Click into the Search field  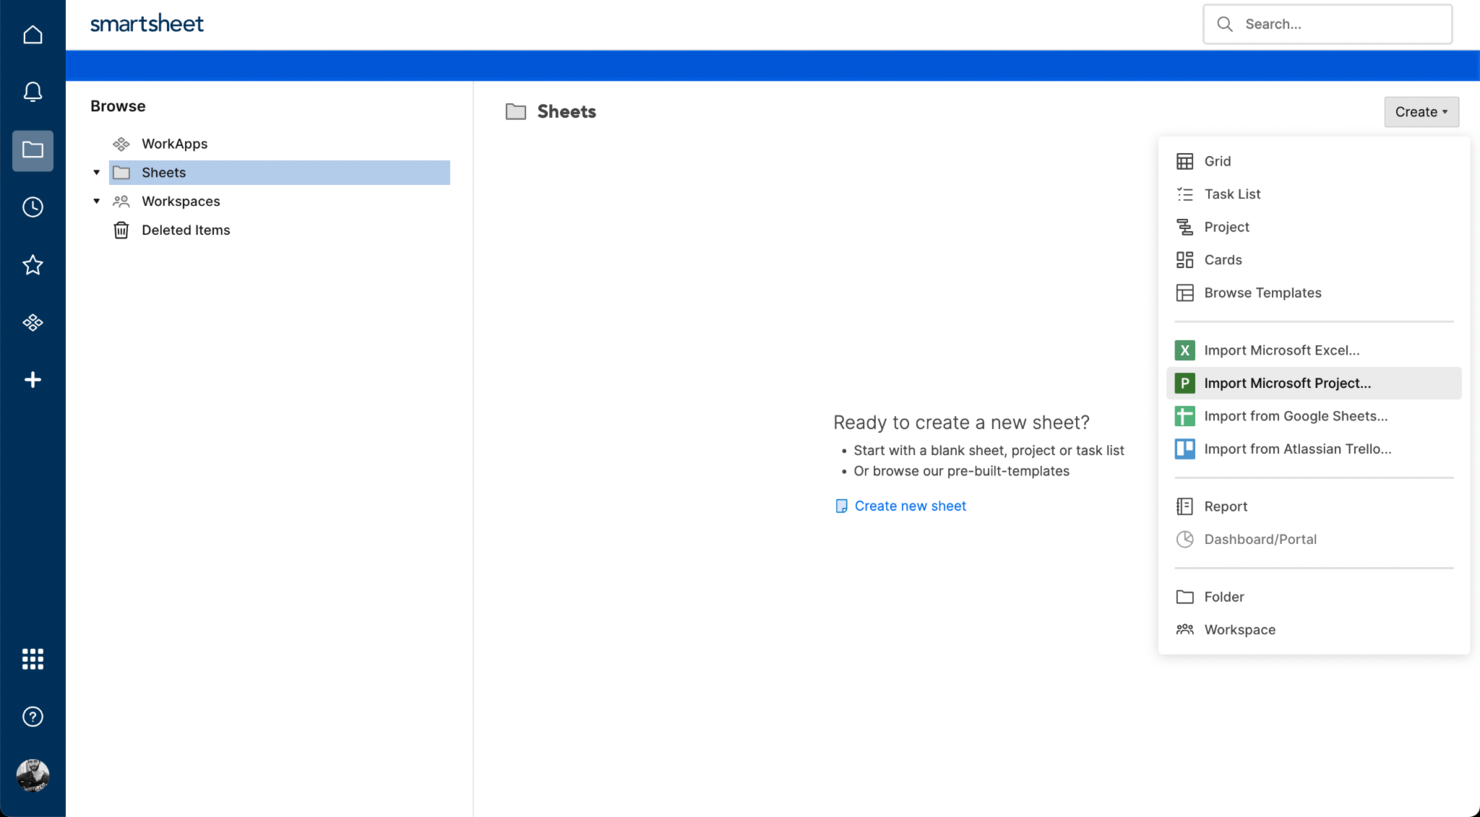[x=1327, y=24]
